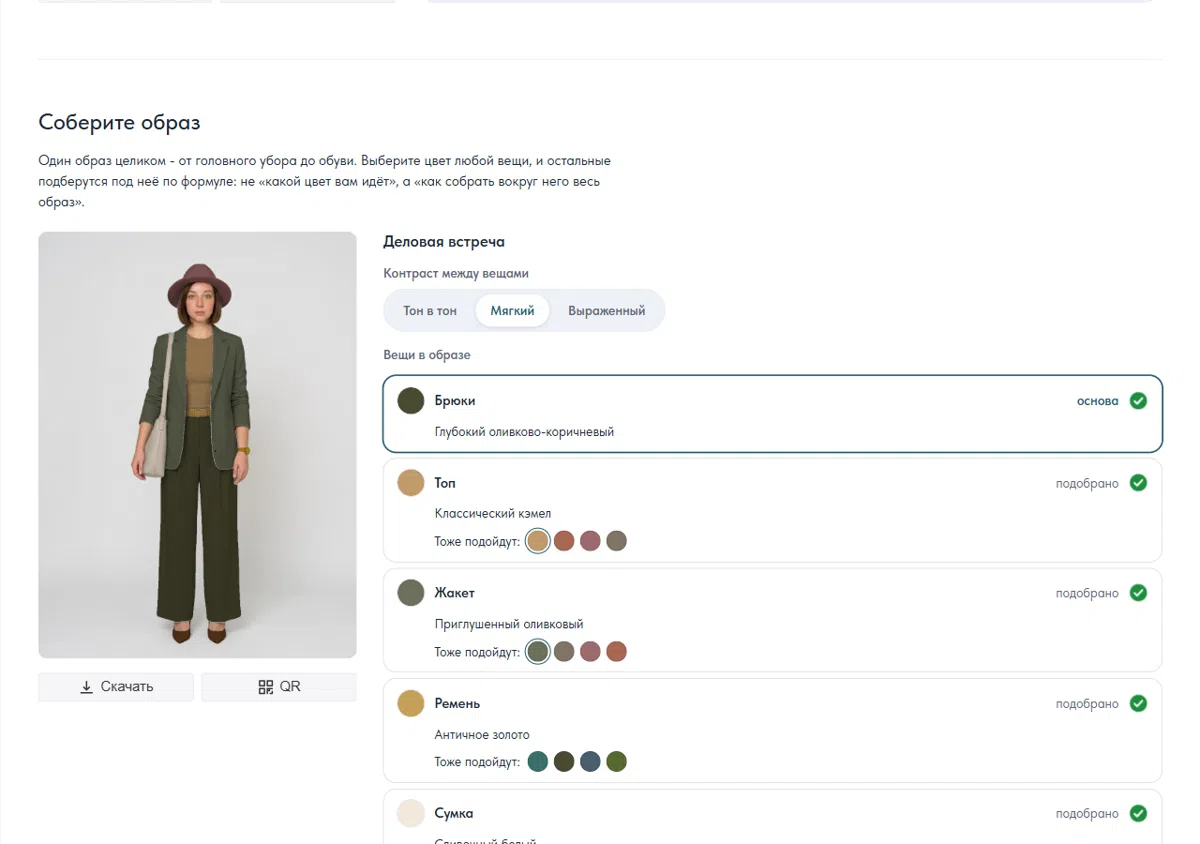Screen dimensions: 1200x844
Task: Click the cream swatch beside Сумка title
Action: [x=411, y=814]
